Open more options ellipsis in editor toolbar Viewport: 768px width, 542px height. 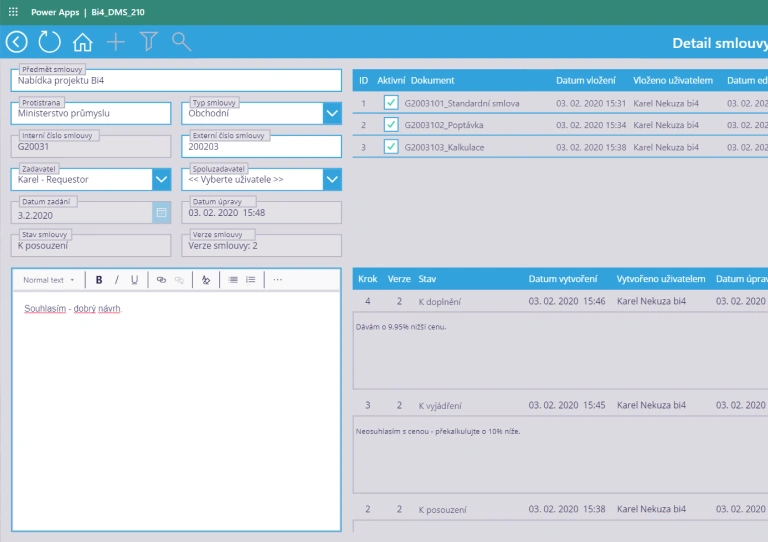[277, 280]
